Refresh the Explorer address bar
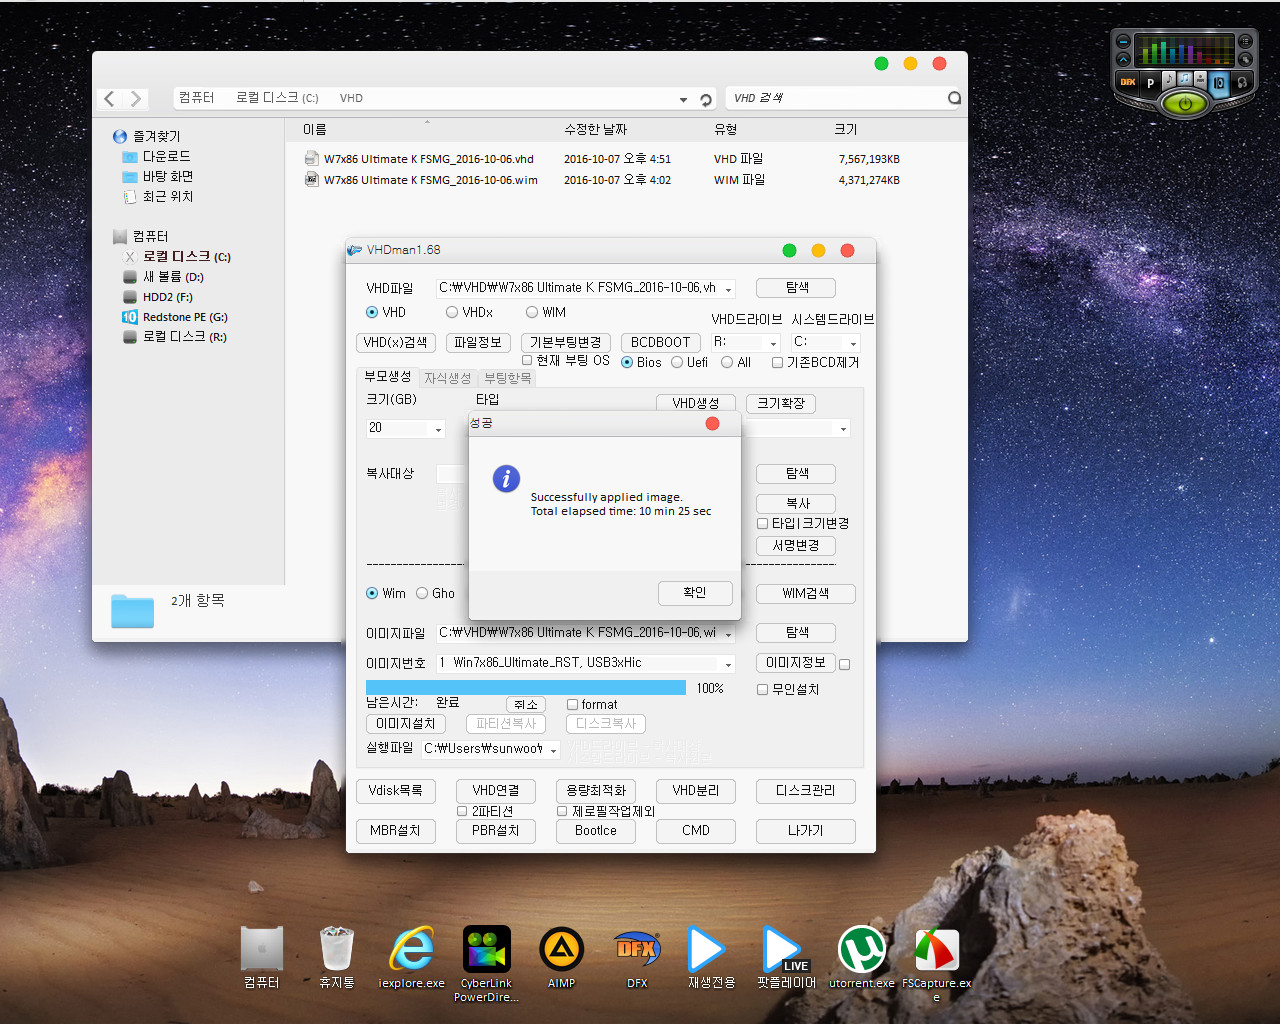The width and height of the screenshot is (1280, 1024). [x=706, y=99]
